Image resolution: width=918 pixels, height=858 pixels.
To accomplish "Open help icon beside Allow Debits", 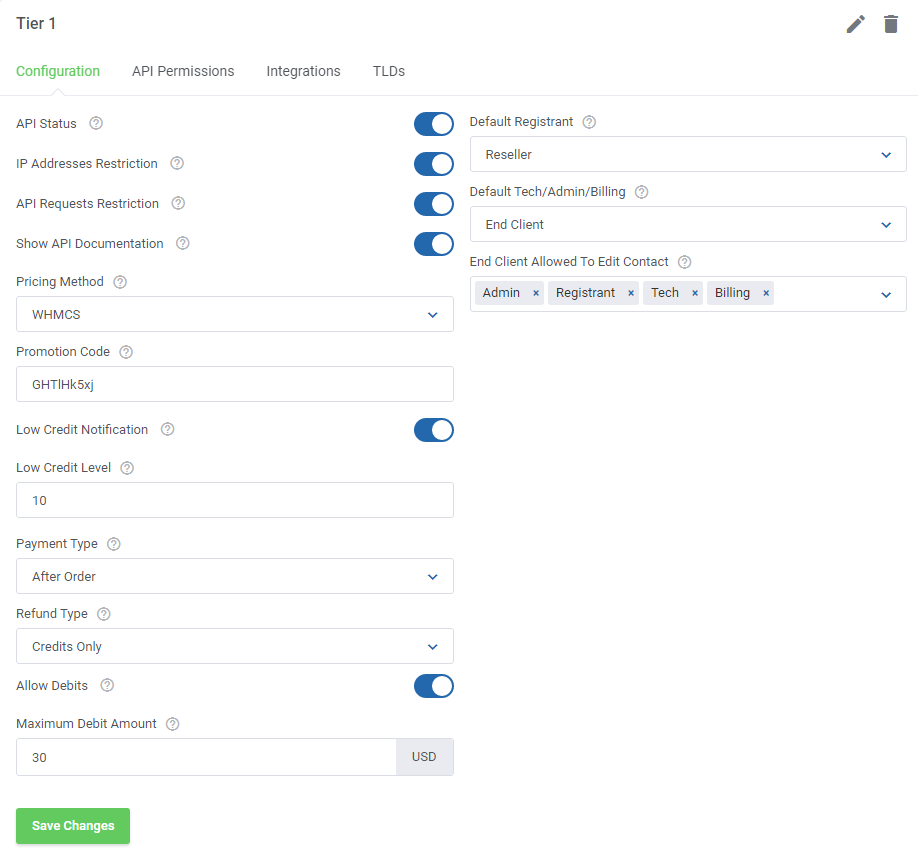I will [107, 685].
